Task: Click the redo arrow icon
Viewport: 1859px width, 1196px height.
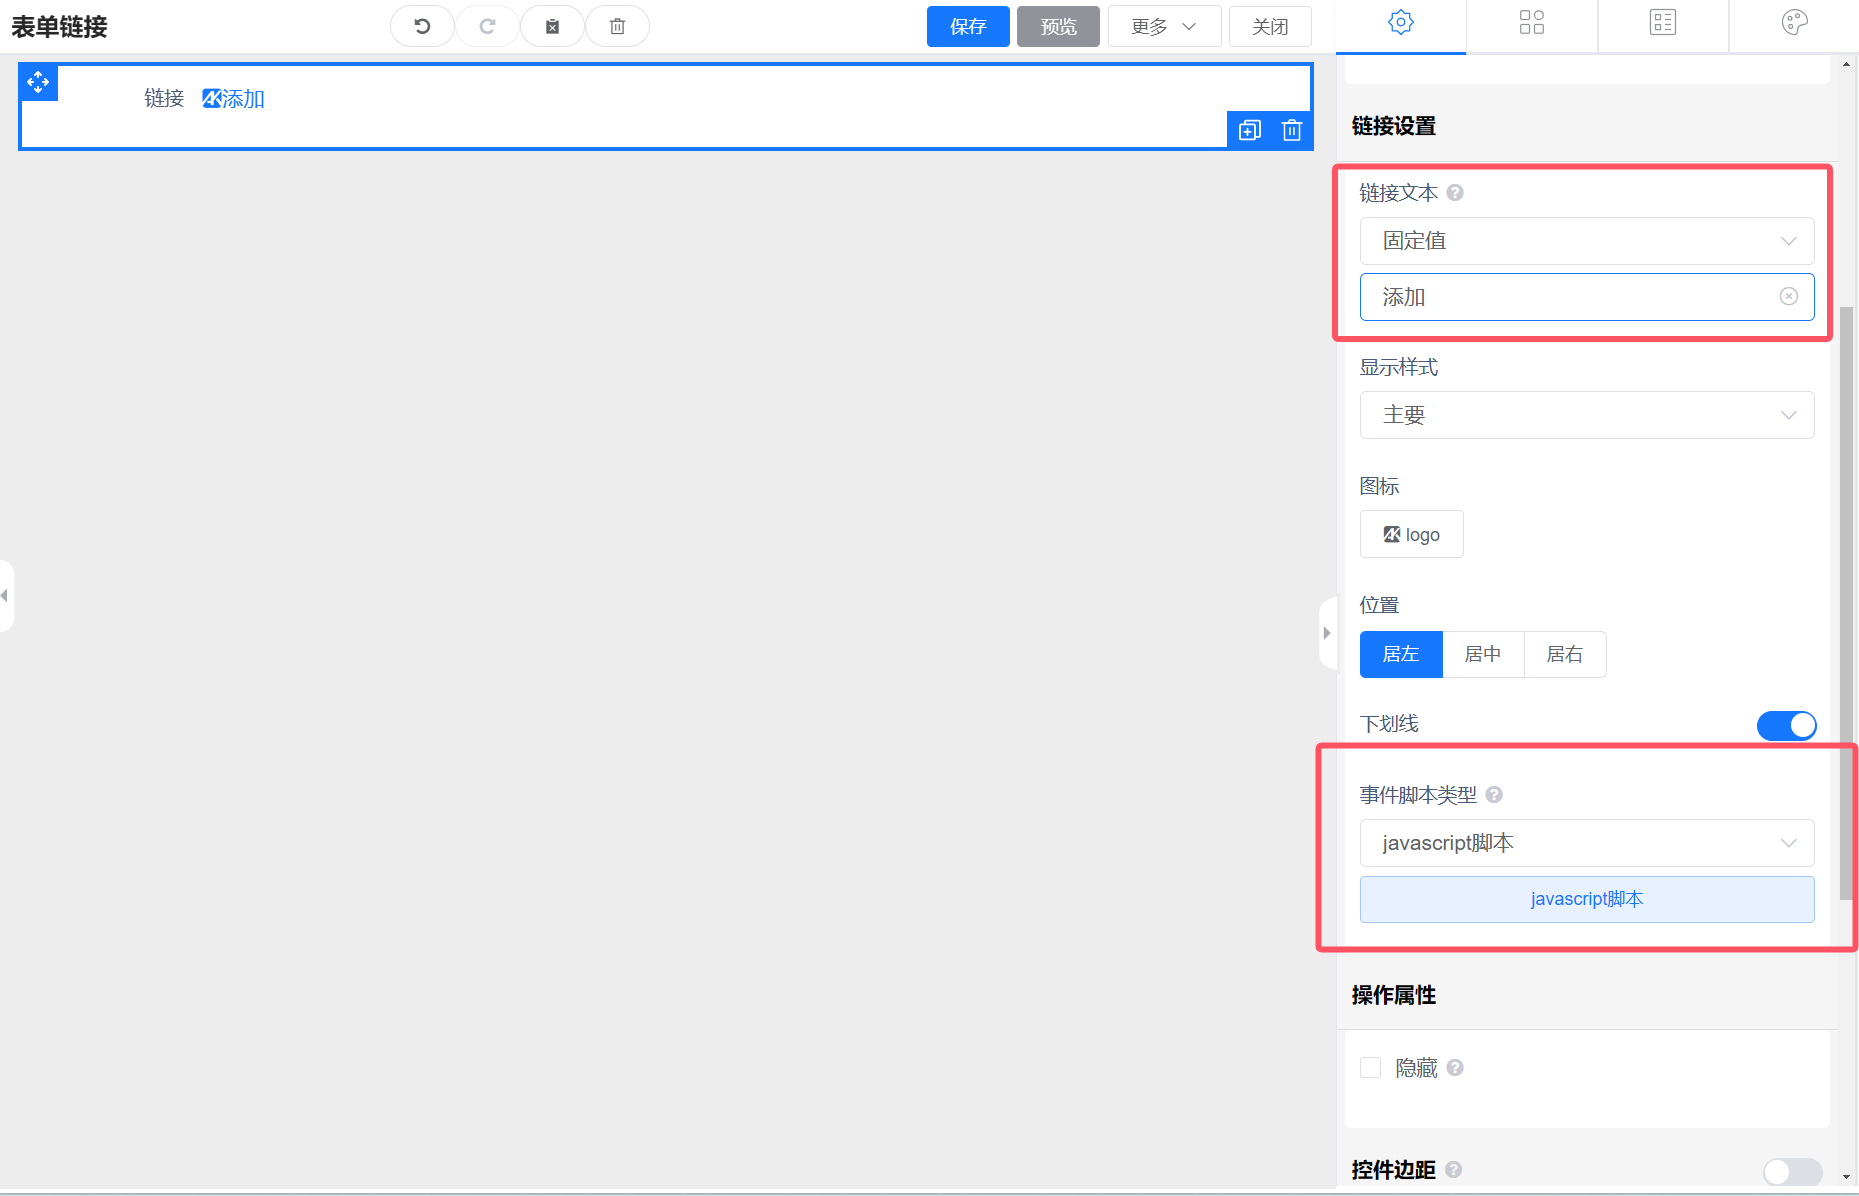Action: point(487,26)
